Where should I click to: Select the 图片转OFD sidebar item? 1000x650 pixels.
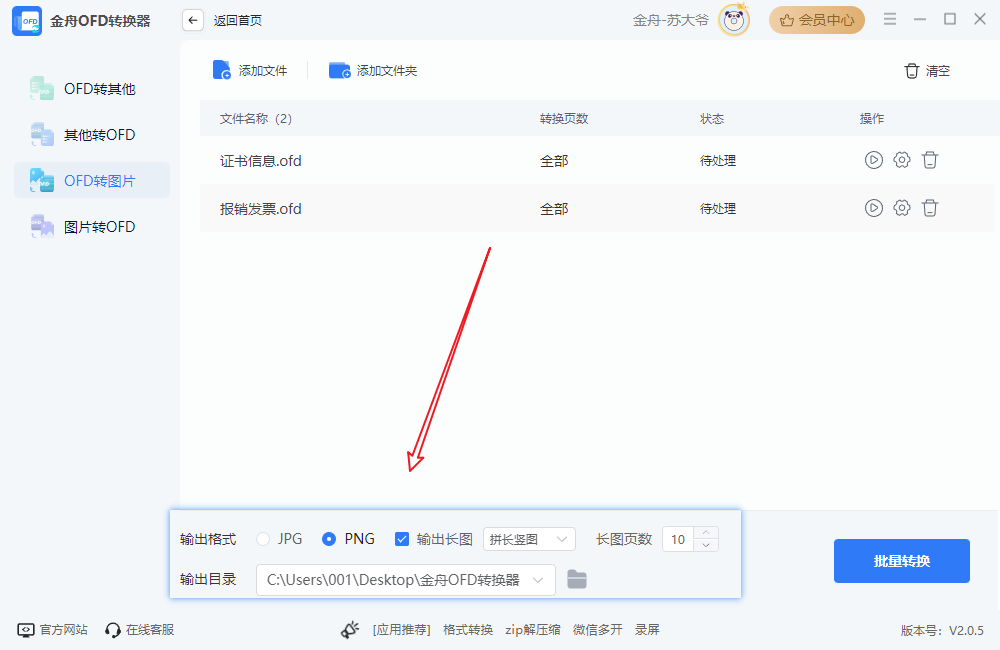point(92,226)
